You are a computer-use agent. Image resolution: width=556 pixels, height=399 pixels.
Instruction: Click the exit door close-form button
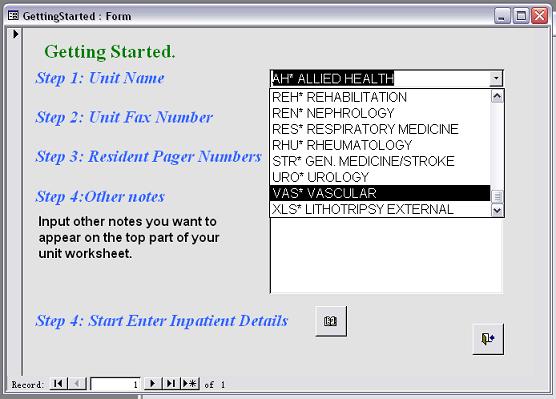488,339
